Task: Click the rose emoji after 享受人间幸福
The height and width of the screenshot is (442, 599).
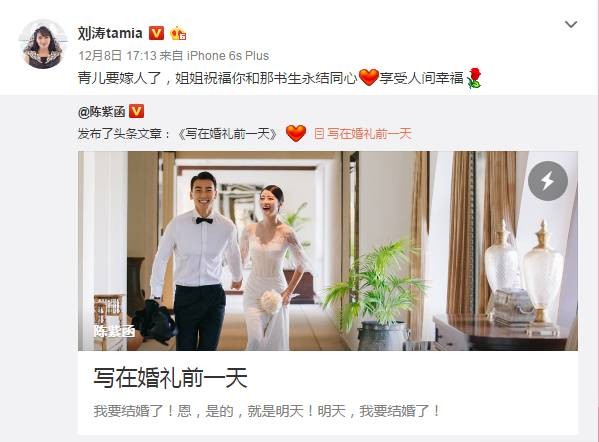Action: 474,78
